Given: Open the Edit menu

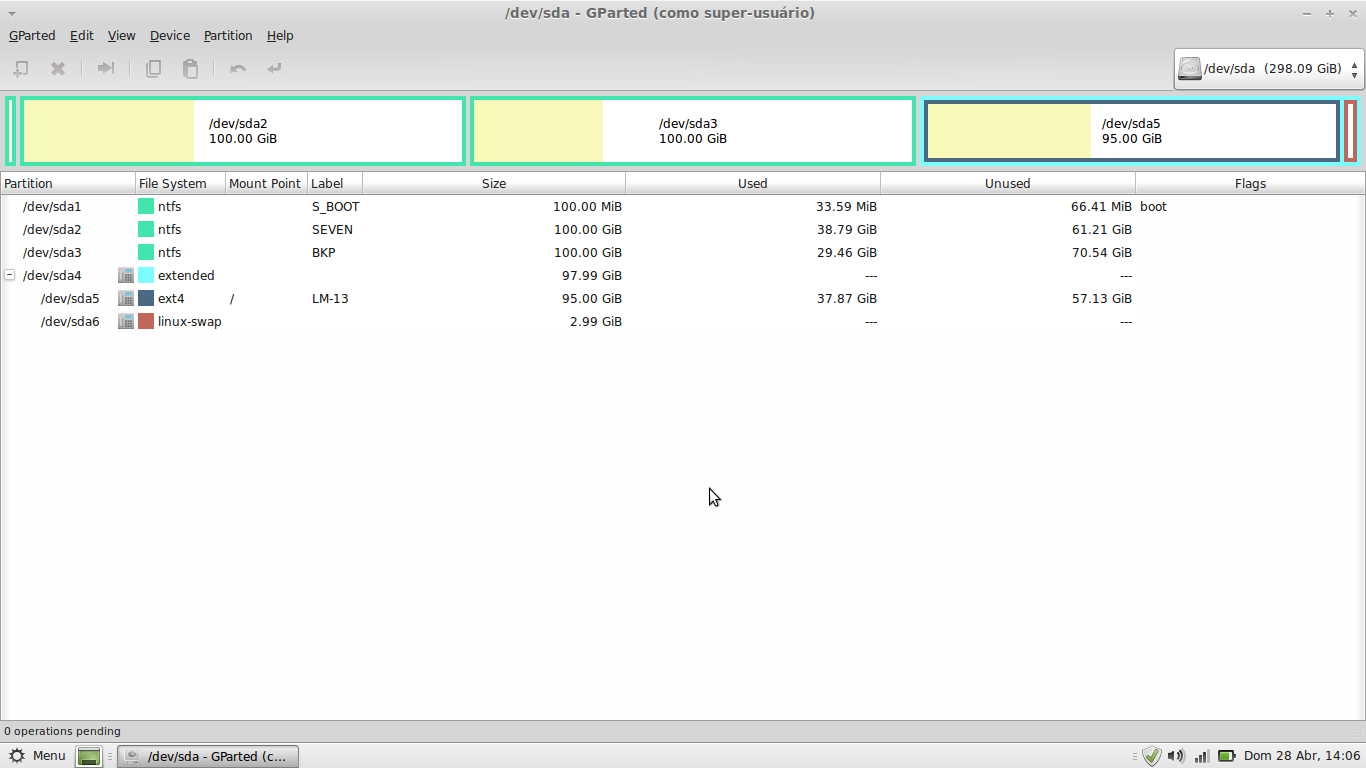Looking at the screenshot, I should coord(82,35).
